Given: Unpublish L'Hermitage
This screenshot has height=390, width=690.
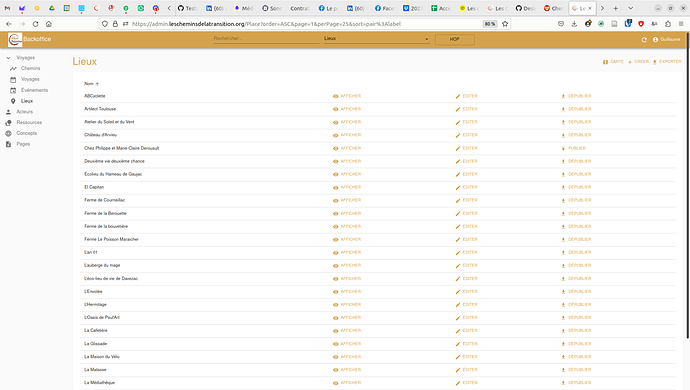Looking at the screenshot, I should click(x=576, y=305).
